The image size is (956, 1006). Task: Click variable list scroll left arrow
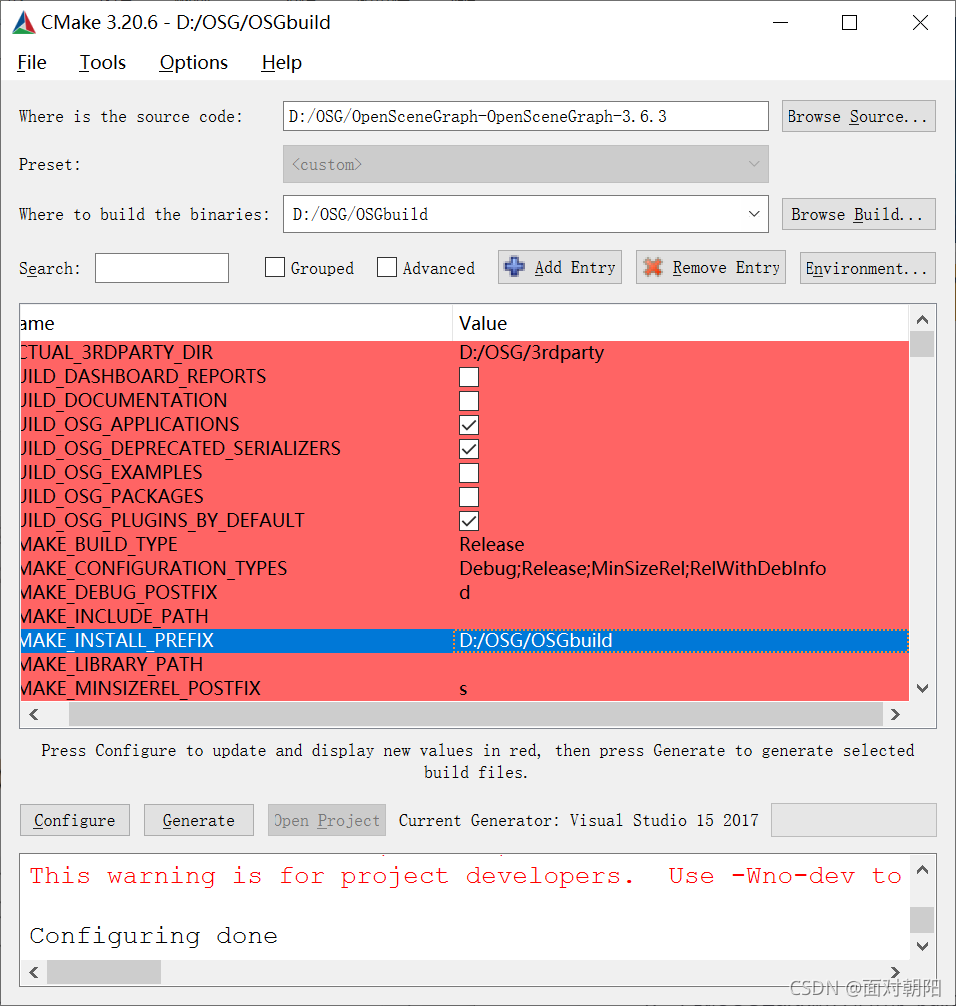pyautogui.click(x=34, y=714)
